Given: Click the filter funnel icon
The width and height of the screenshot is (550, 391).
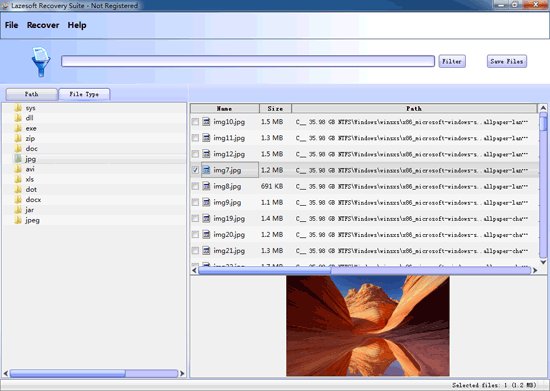Looking at the screenshot, I should (41, 62).
